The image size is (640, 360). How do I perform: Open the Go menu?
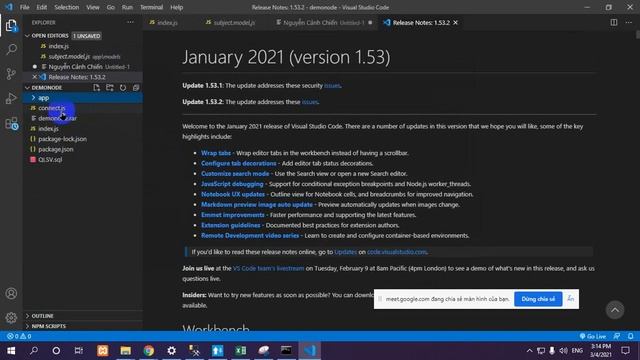click(111, 7)
